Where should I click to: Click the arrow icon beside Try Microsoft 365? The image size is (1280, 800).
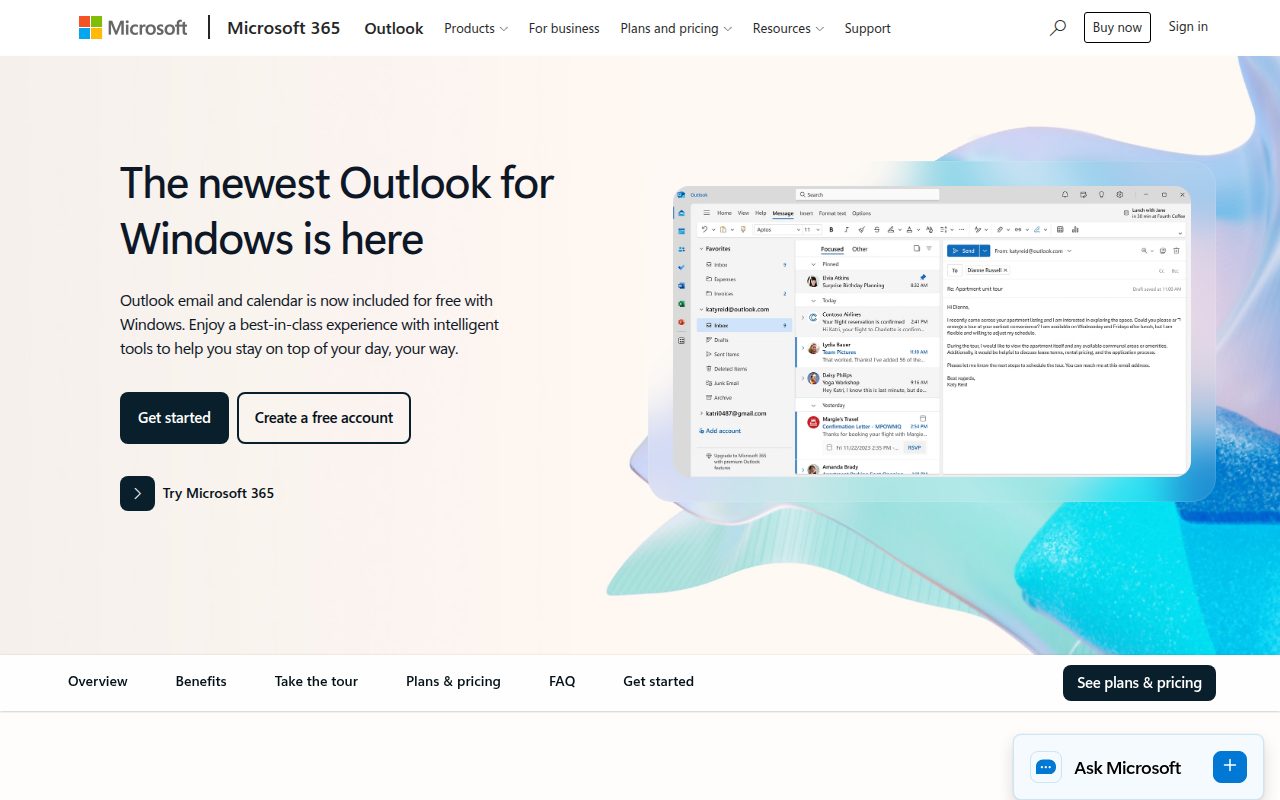(137, 493)
